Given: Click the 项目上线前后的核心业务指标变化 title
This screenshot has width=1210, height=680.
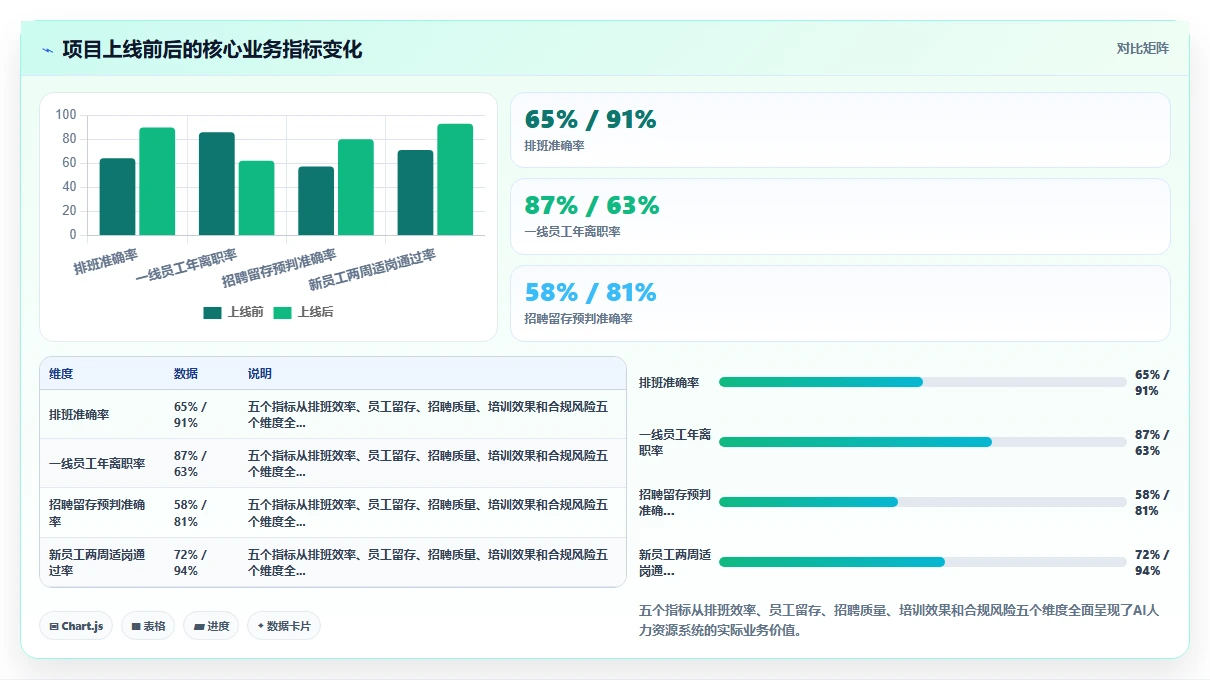Looking at the screenshot, I should coord(212,49).
